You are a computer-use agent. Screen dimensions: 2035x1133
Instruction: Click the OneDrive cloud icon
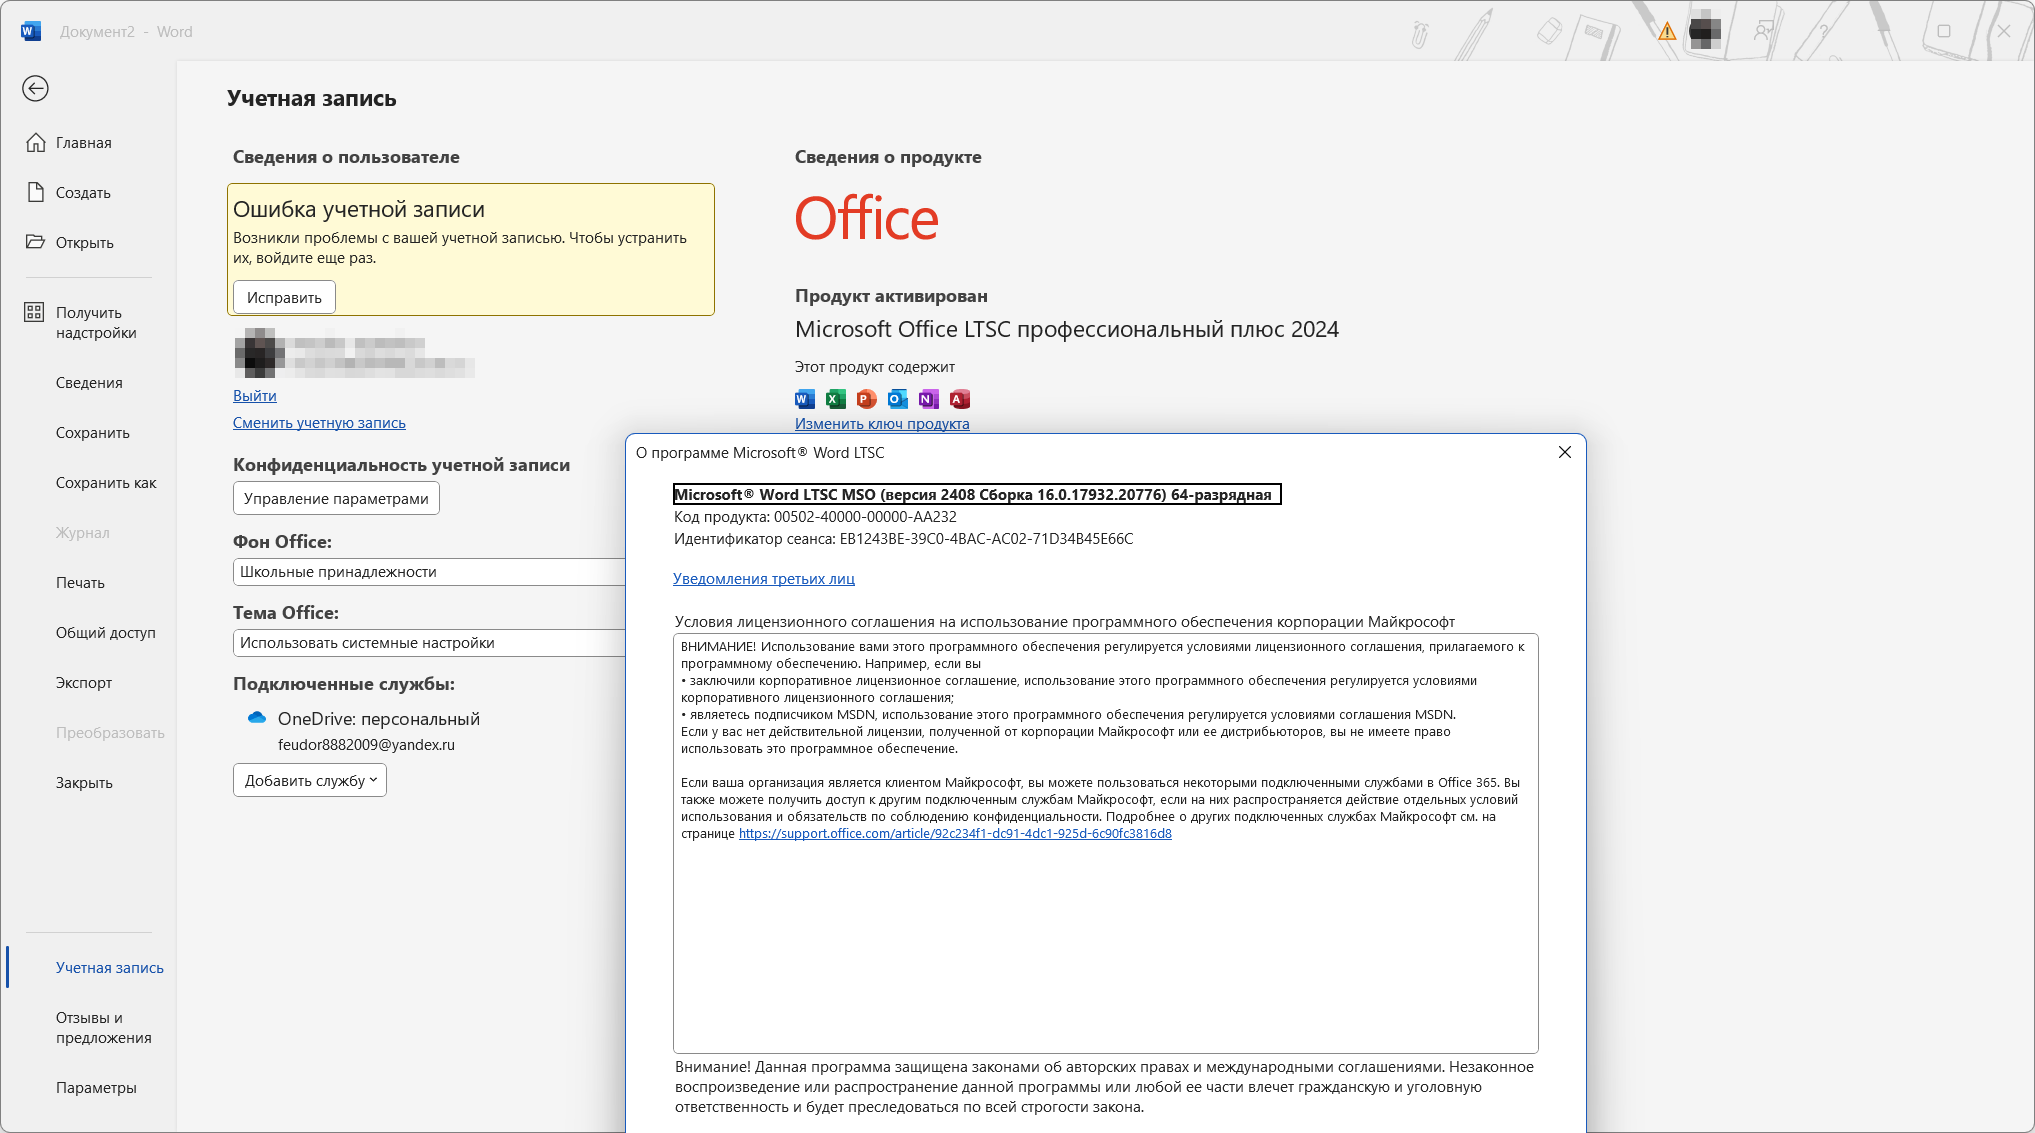[257, 718]
